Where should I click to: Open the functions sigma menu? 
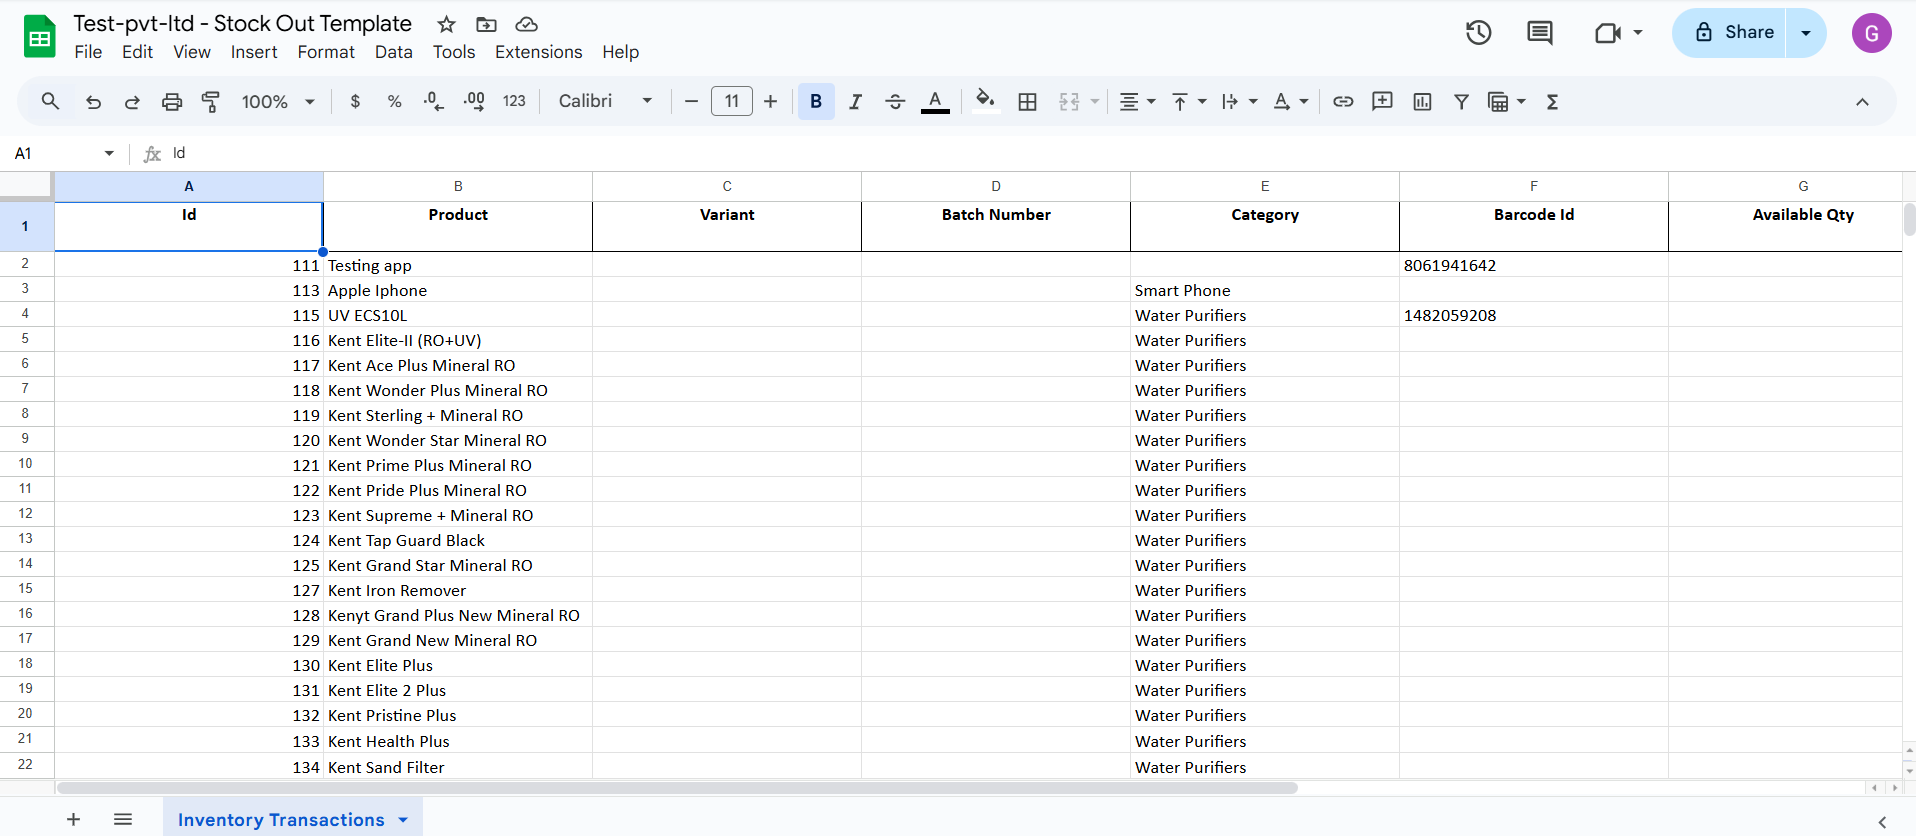pyautogui.click(x=1552, y=101)
